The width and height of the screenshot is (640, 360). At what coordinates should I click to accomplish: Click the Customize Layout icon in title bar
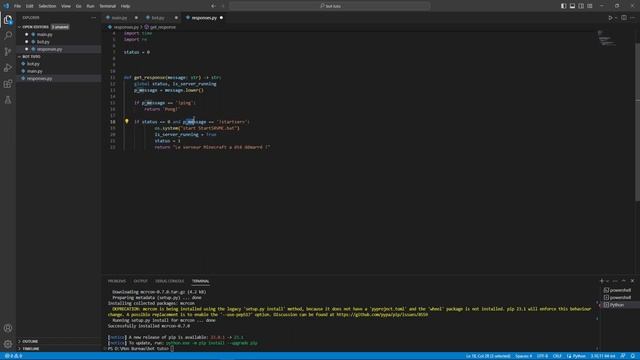[590, 6]
